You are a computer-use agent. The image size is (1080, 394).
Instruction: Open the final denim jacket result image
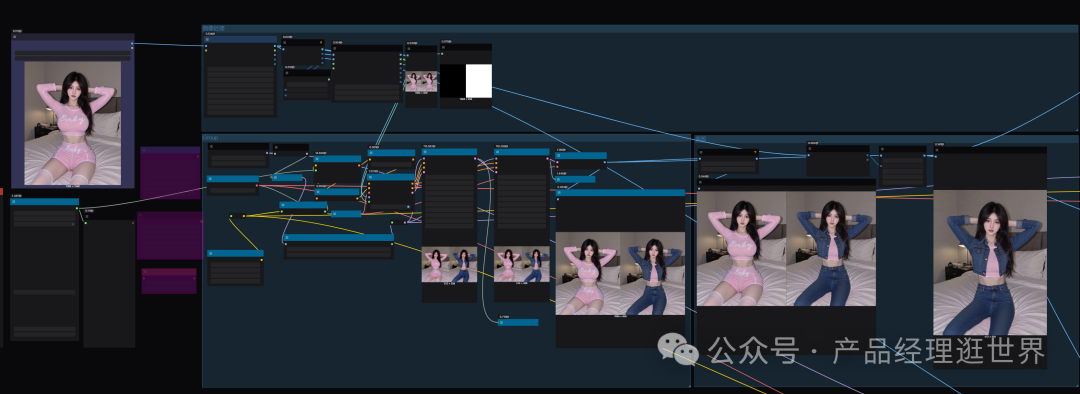990,263
